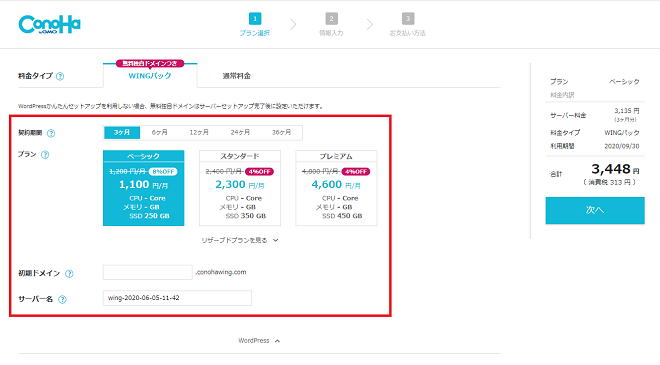Open help icon next to プラン label
Screen dimensions: 660x365
pyautogui.click(x=45, y=155)
